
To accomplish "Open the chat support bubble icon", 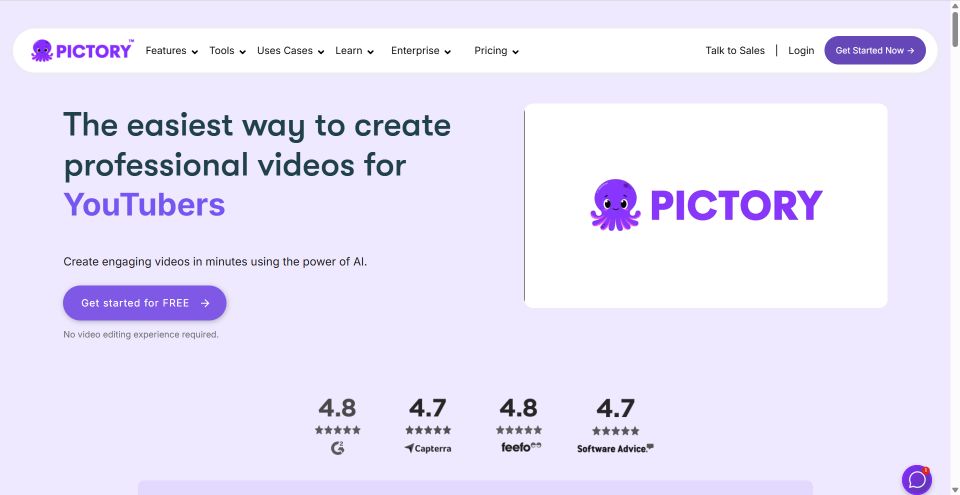I will pos(917,480).
